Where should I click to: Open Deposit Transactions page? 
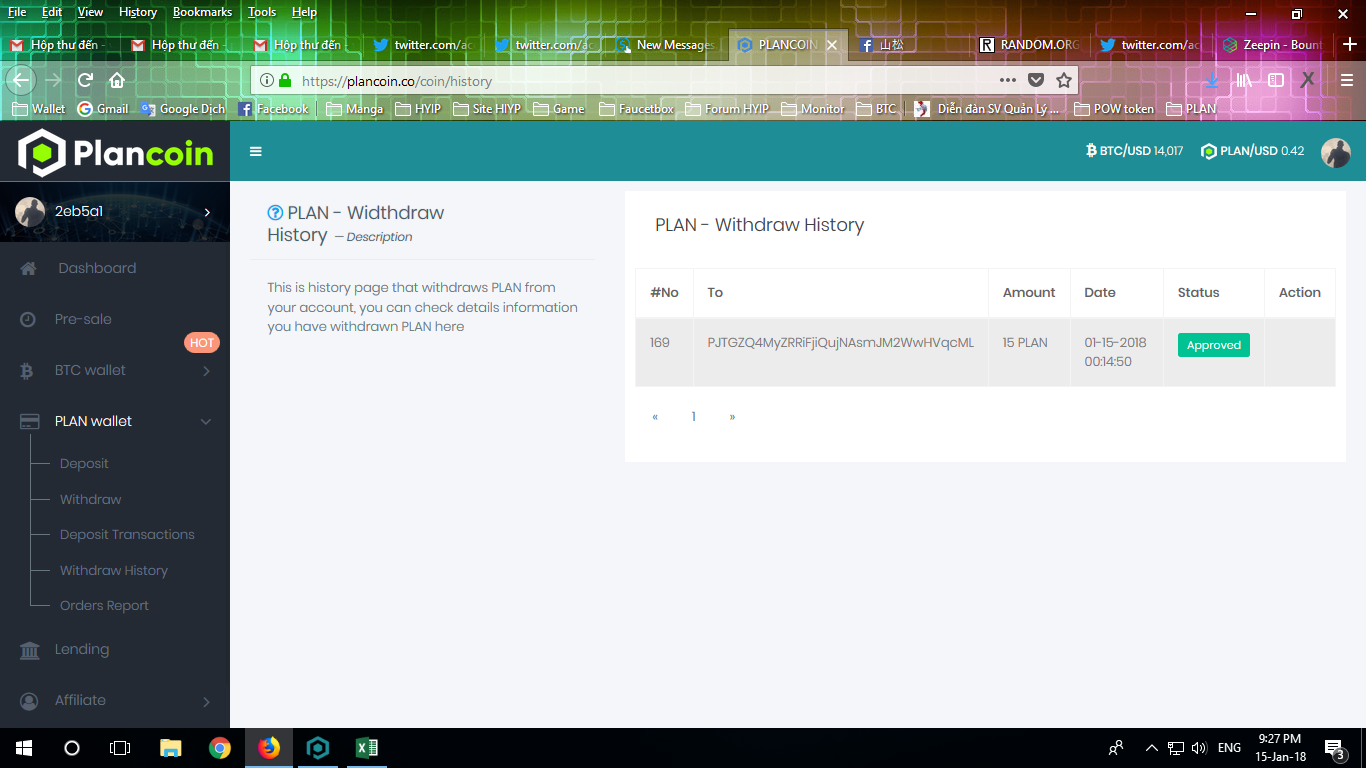[127, 534]
